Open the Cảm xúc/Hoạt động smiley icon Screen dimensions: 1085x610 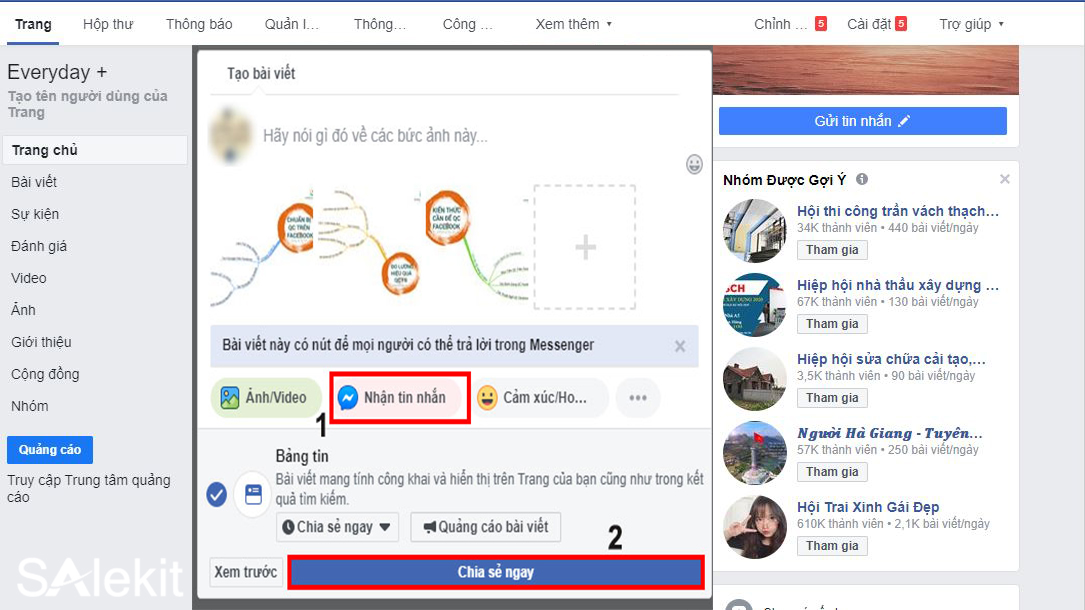click(486, 397)
